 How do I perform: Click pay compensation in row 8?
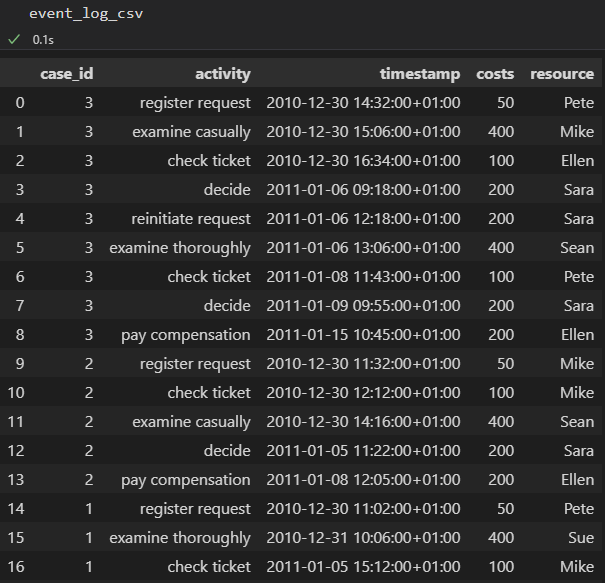[x=186, y=336]
